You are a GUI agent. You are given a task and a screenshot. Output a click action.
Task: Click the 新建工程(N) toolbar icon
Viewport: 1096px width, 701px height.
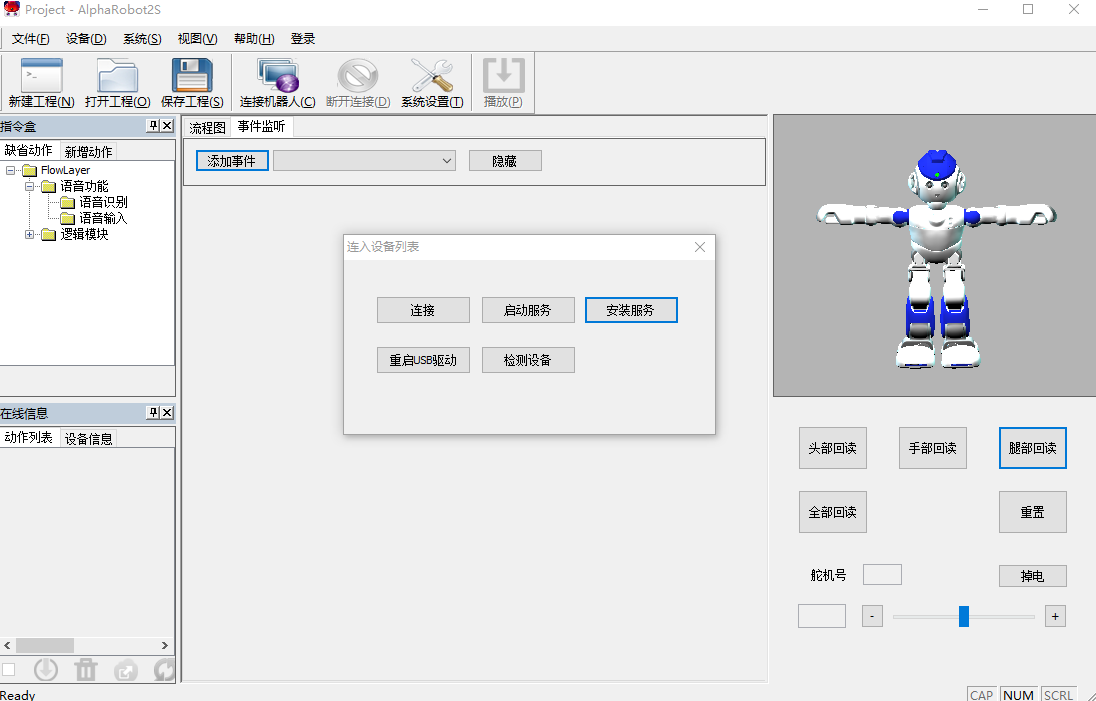point(41,82)
